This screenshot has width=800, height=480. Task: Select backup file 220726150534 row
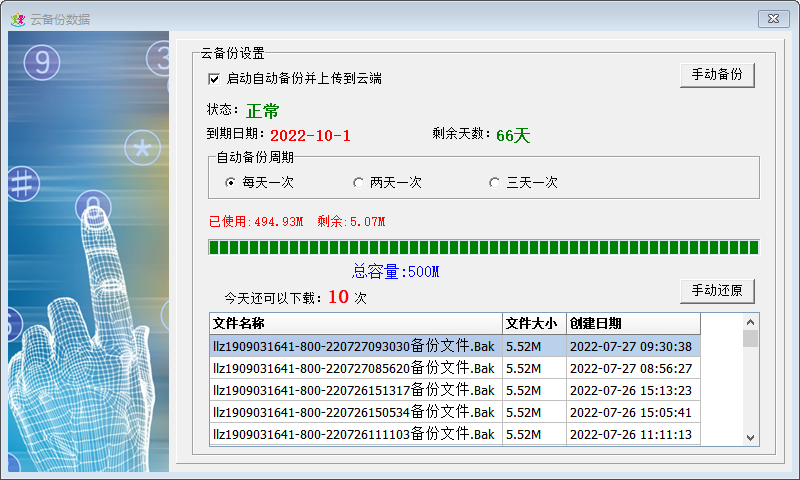coord(455,412)
